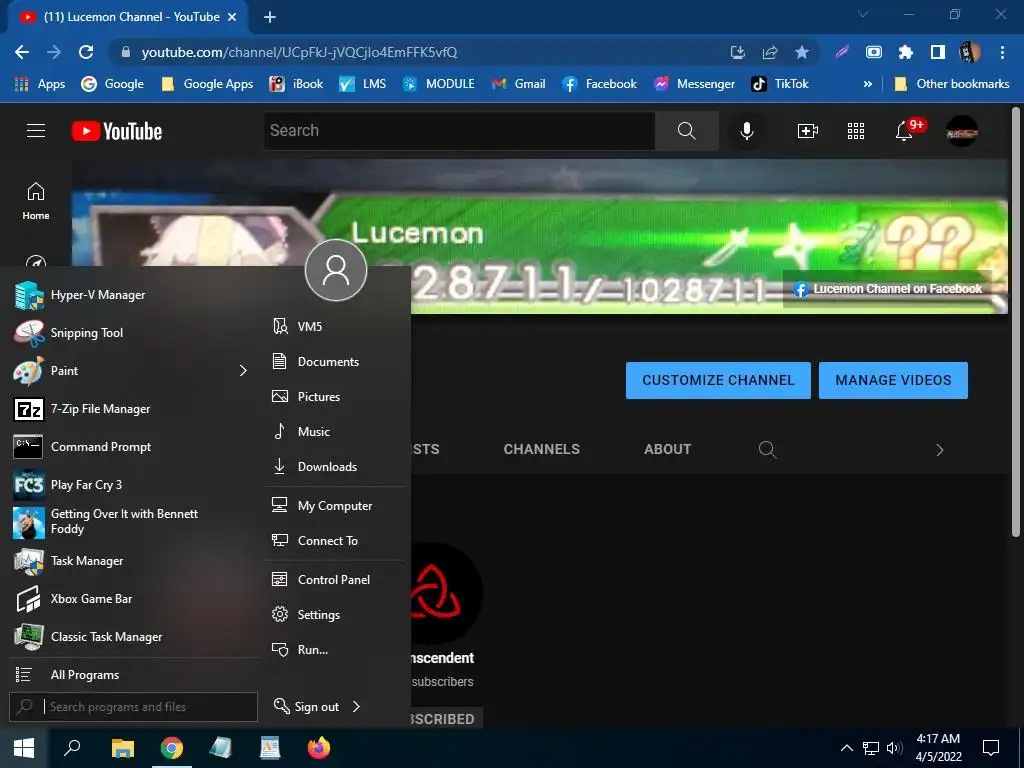
Task: Open Settings from Start menu
Action: pyautogui.click(x=336, y=615)
